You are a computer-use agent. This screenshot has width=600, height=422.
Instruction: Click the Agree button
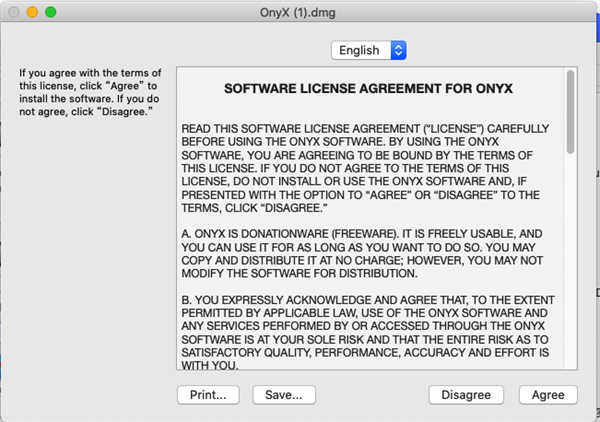pyautogui.click(x=548, y=394)
